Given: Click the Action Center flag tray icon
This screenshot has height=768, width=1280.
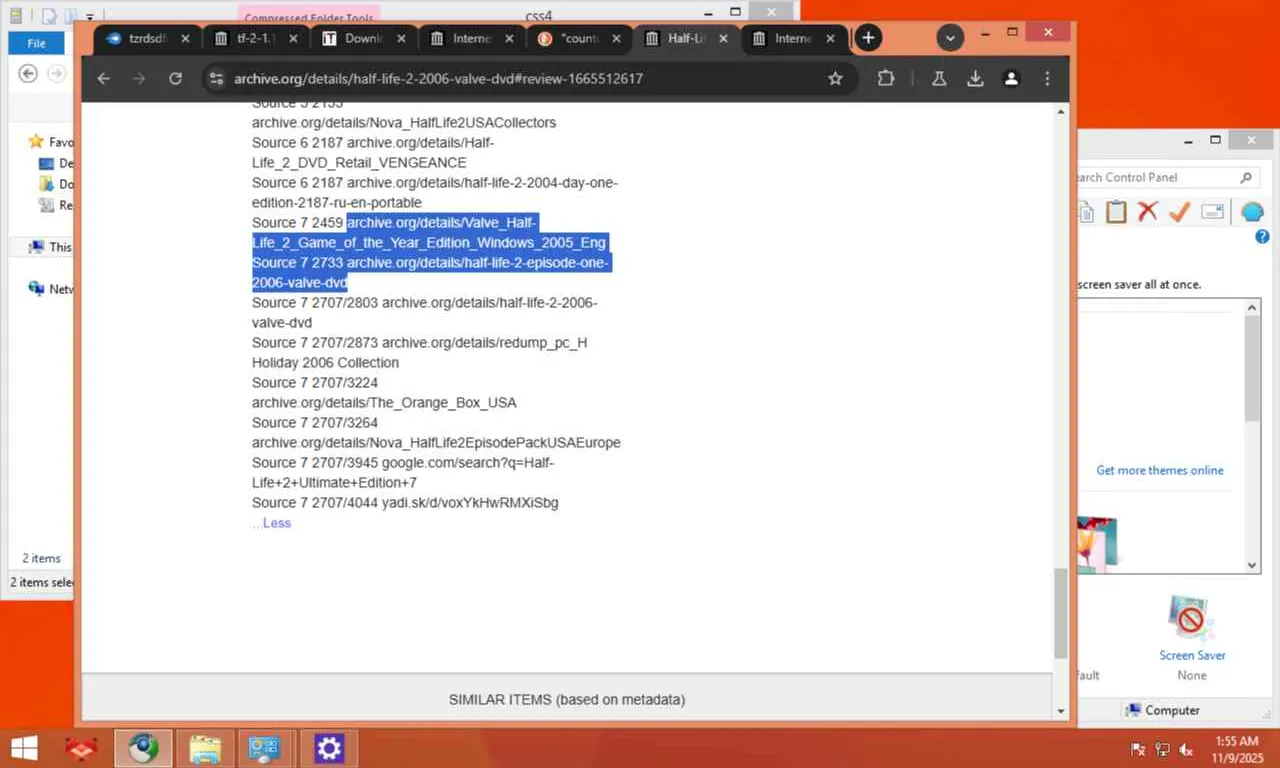Looking at the screenshot, I should point(1138,749).
